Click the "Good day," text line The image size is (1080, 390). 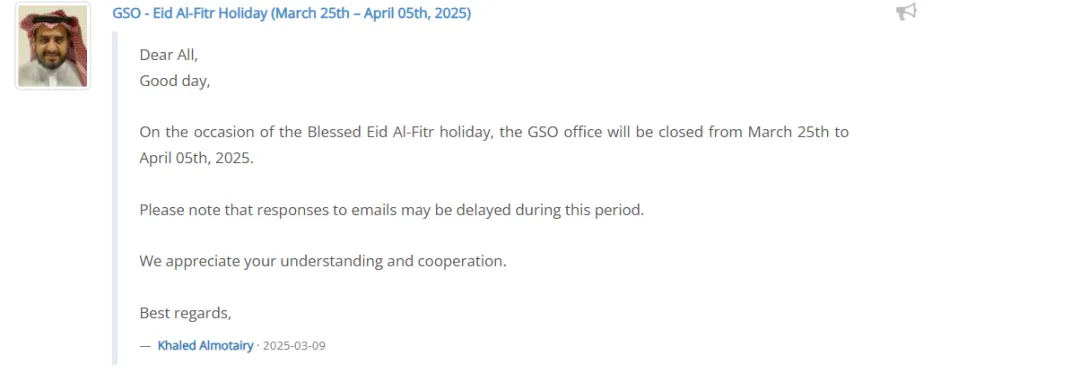click(174, 81)
